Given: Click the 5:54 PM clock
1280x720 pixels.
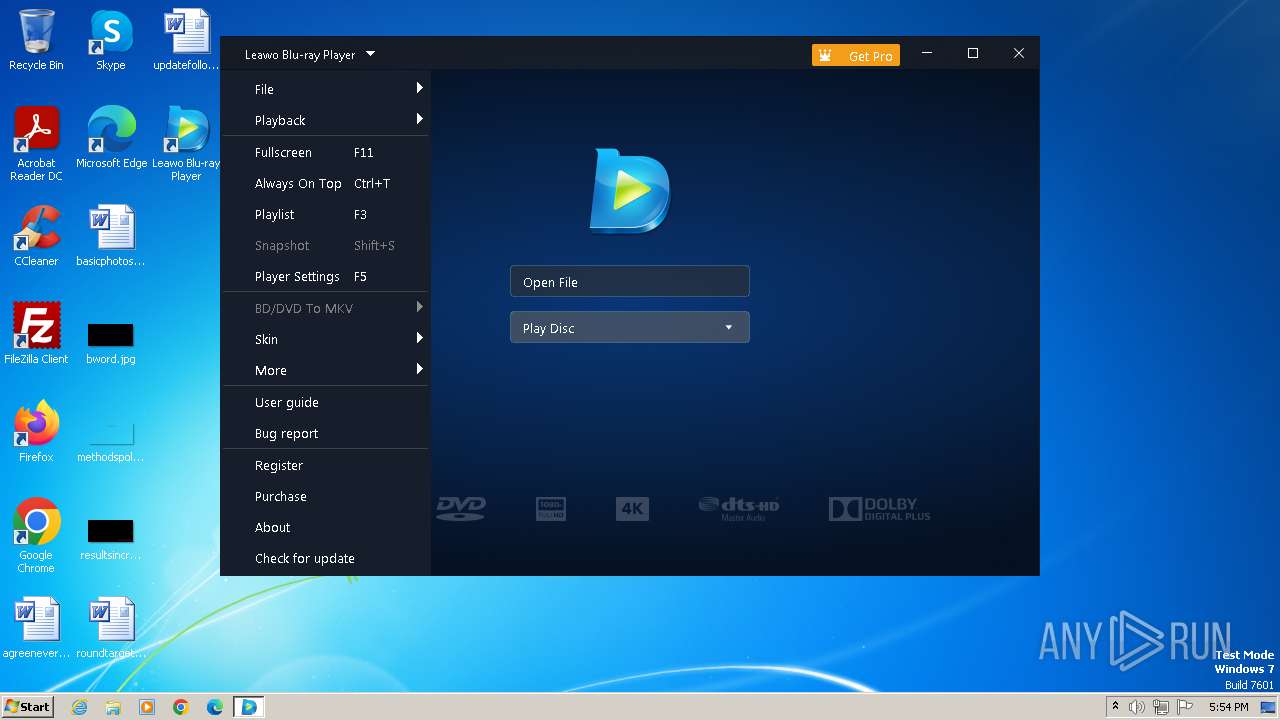Looking at the screenshot, I should coord(1228,707).
